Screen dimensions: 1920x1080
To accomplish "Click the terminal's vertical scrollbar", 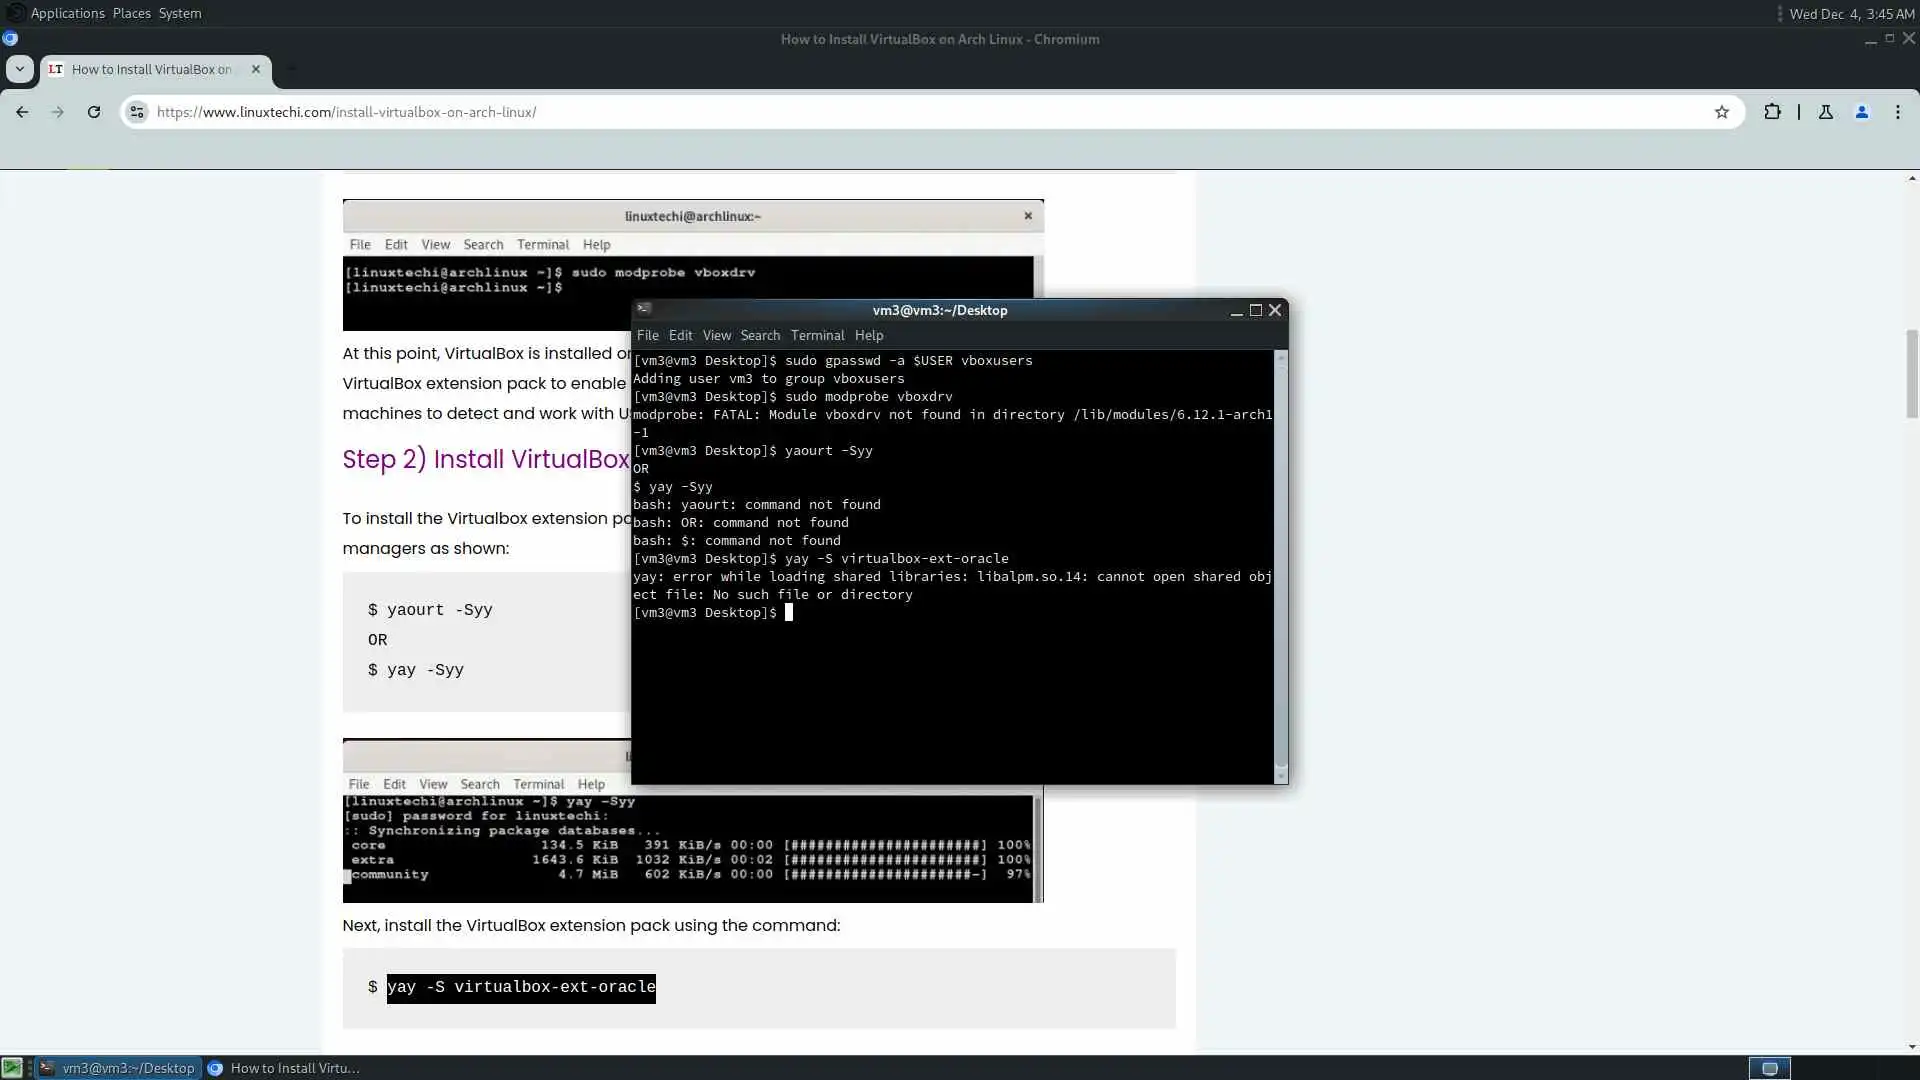I will [x=1280, y=560].
